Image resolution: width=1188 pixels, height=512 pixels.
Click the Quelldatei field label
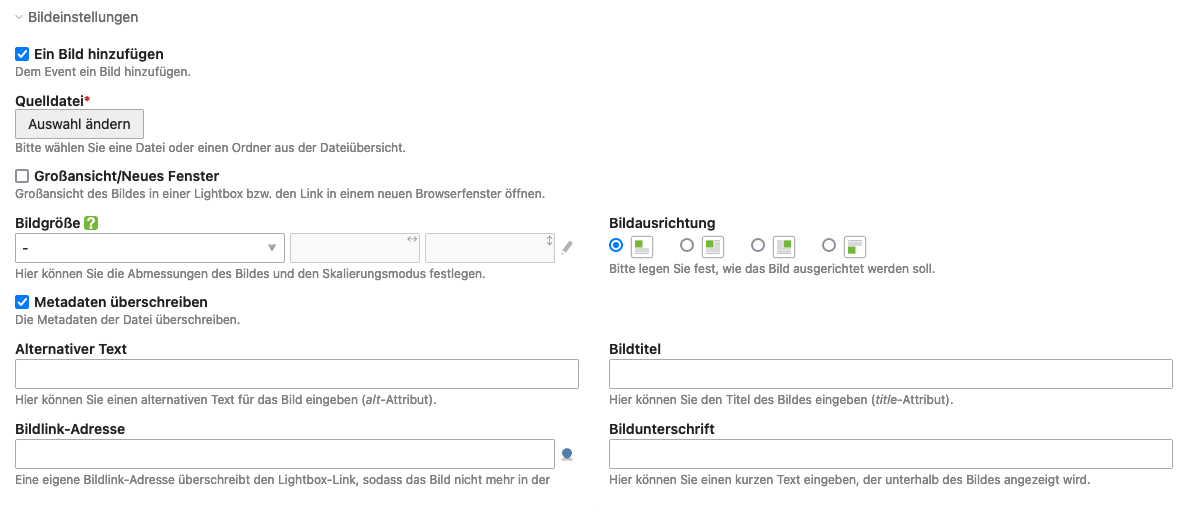pyautogui.click(x=51, y=101)
